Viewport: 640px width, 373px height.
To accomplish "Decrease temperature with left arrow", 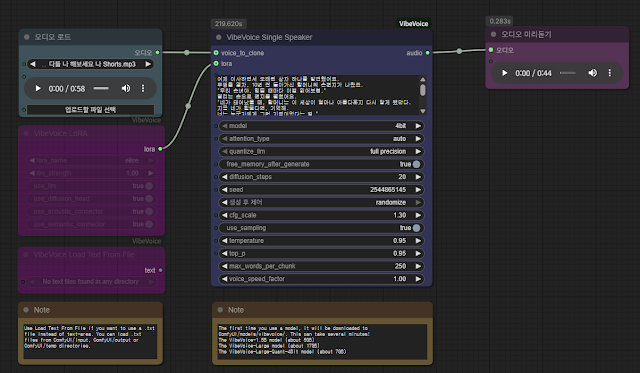I will [x=224, y=241].
